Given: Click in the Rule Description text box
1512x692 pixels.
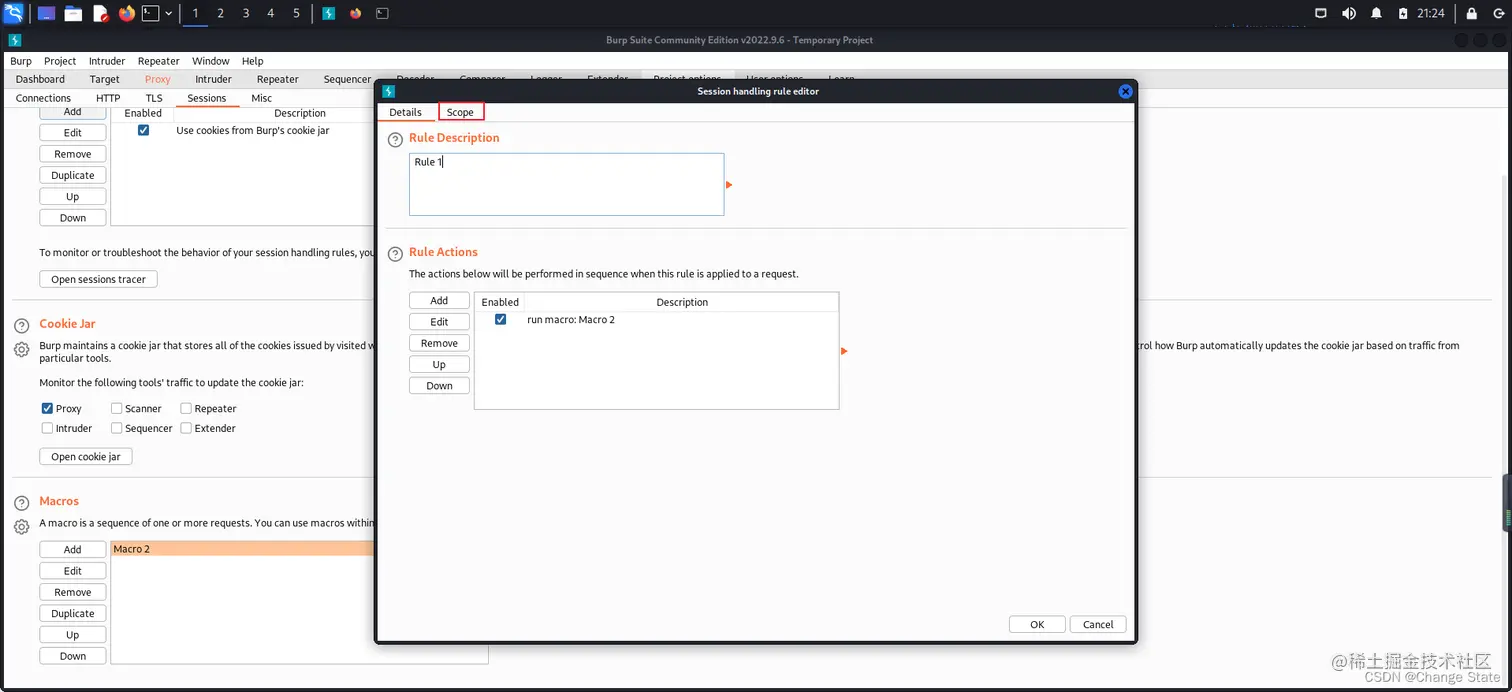Looking at the screenshot, I should (566, 184).
